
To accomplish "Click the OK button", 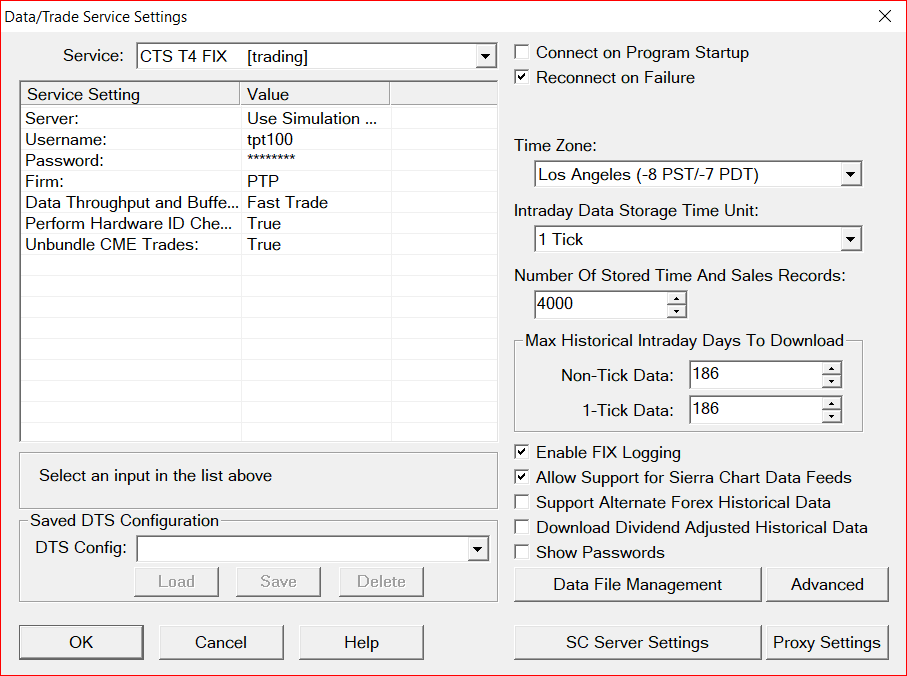I will click(x=81, y=642).
